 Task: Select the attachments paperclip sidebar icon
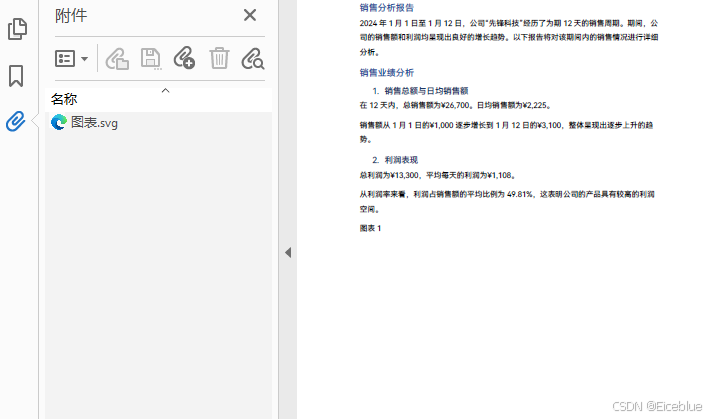pyautogui.click(x=16, y=121)
